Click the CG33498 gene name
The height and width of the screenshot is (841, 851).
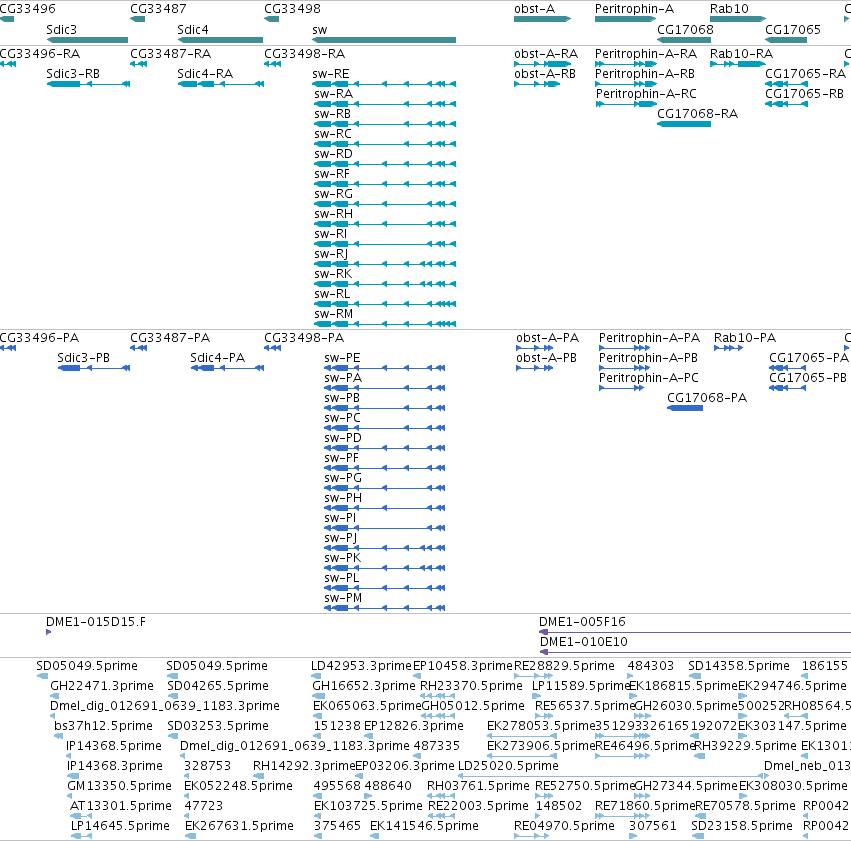click(292, 9)
